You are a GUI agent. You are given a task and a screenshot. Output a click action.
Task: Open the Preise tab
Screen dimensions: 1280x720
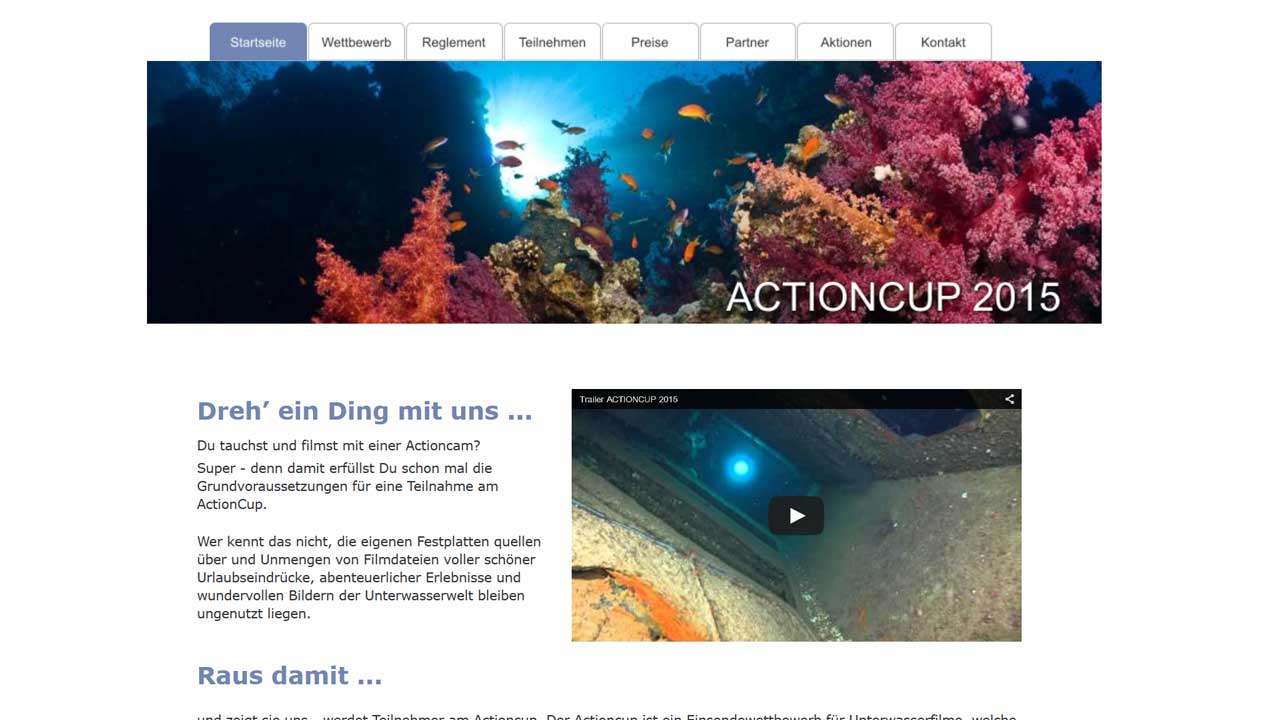[650, 43]
